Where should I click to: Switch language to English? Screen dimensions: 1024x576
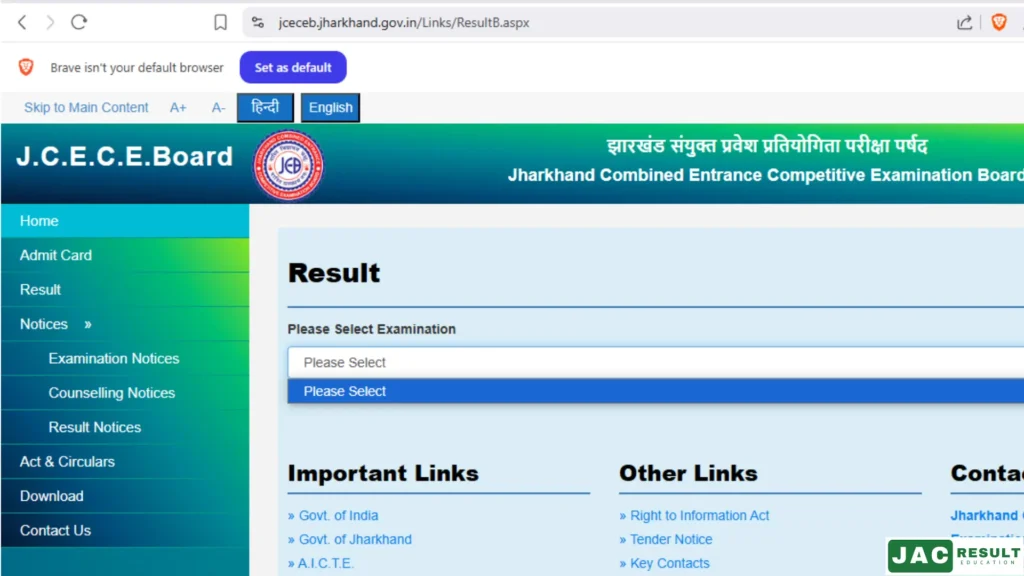[330, 107]
